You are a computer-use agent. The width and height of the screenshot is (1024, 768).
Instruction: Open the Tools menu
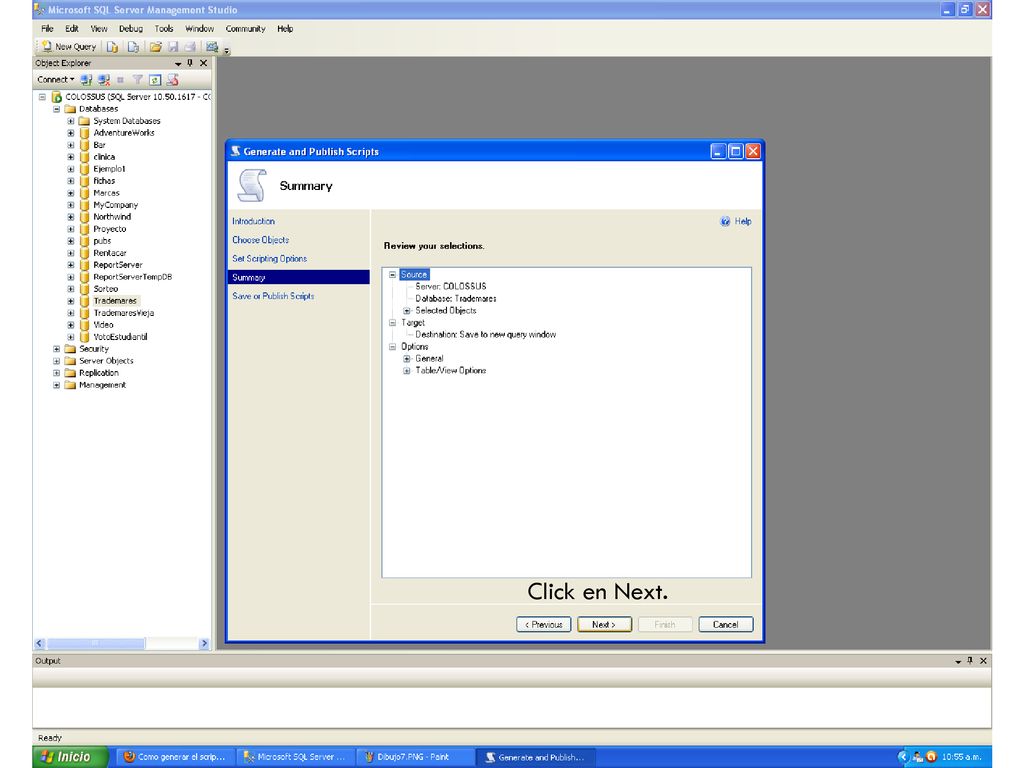(164, 29)
